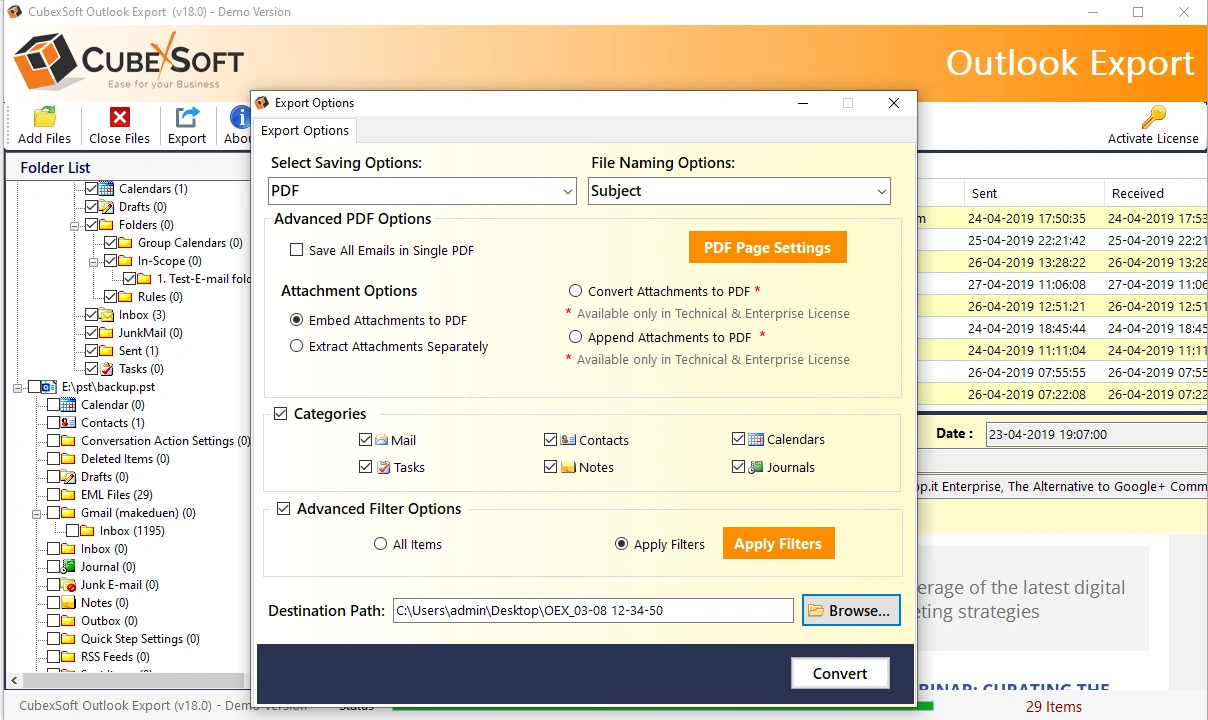Enable Save All Emails in Single PDF
This screenshot has height=720, width=1208.
pos(296,250)
